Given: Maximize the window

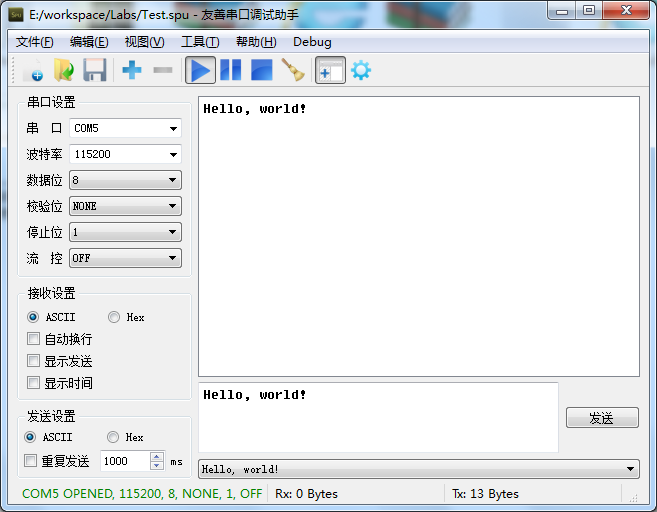Looking at the screenshot, I should pos(589,11).
